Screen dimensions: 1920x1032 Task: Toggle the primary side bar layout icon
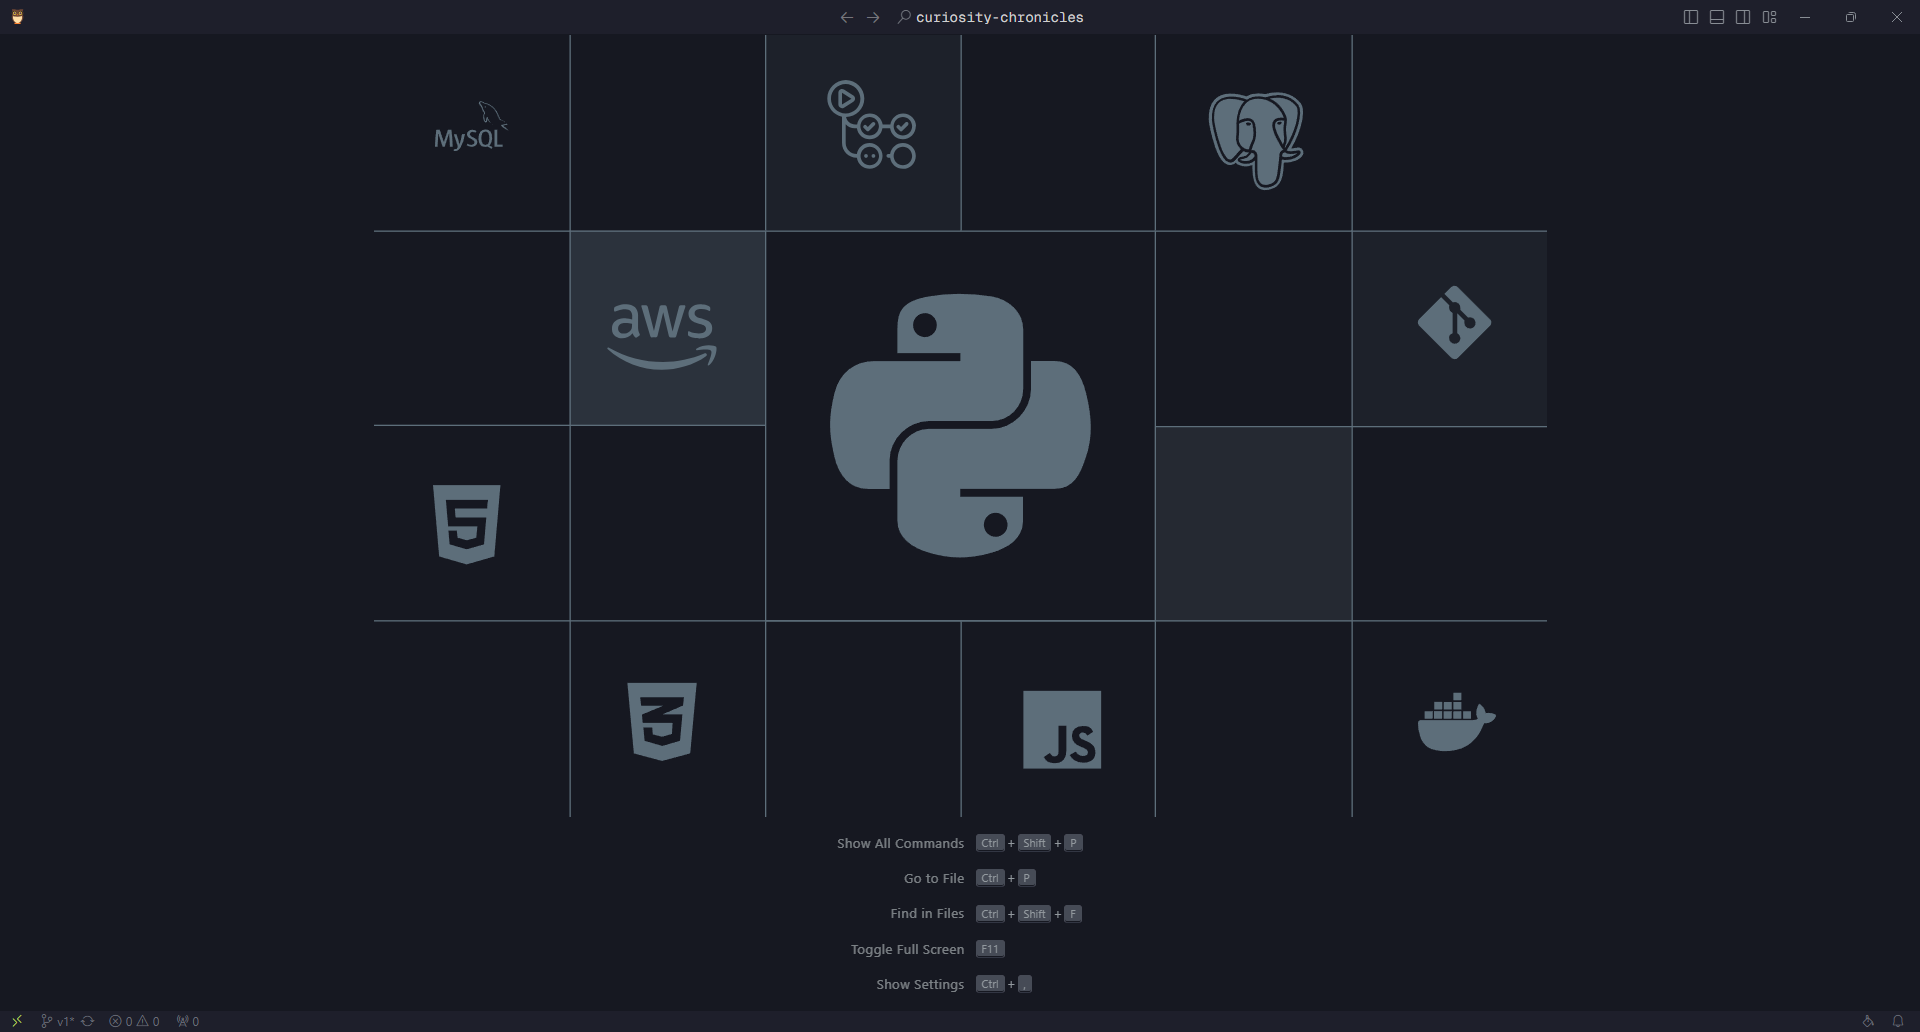tap(1691, 17)
